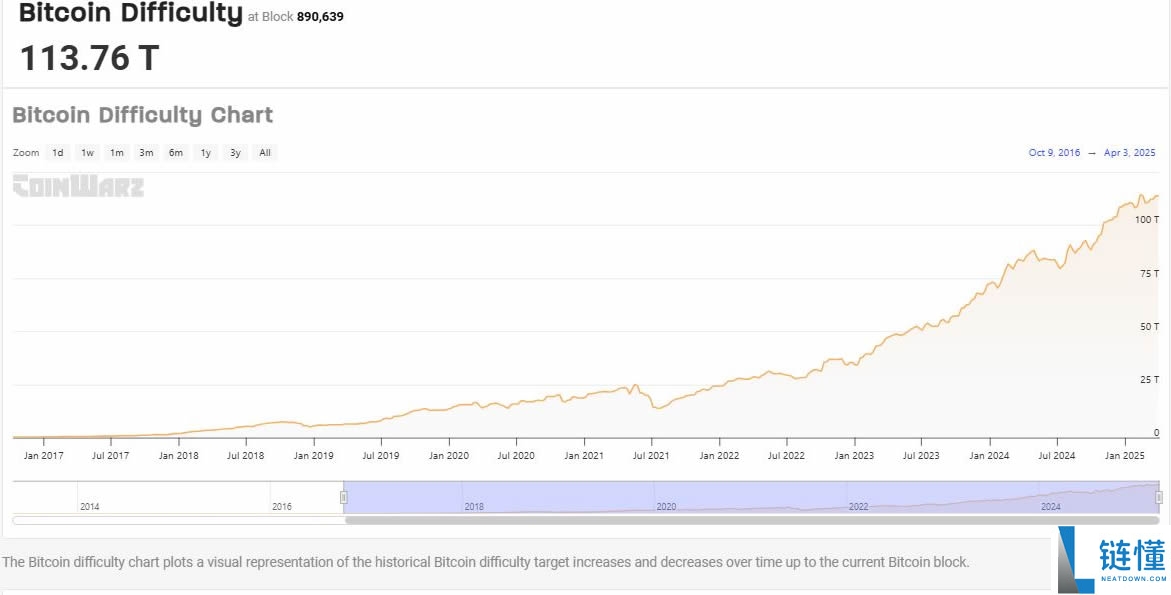The height and width of the screenshot is (595, 1171).
Task: Zoom the chart to 6m
Action: click(176, 153)
